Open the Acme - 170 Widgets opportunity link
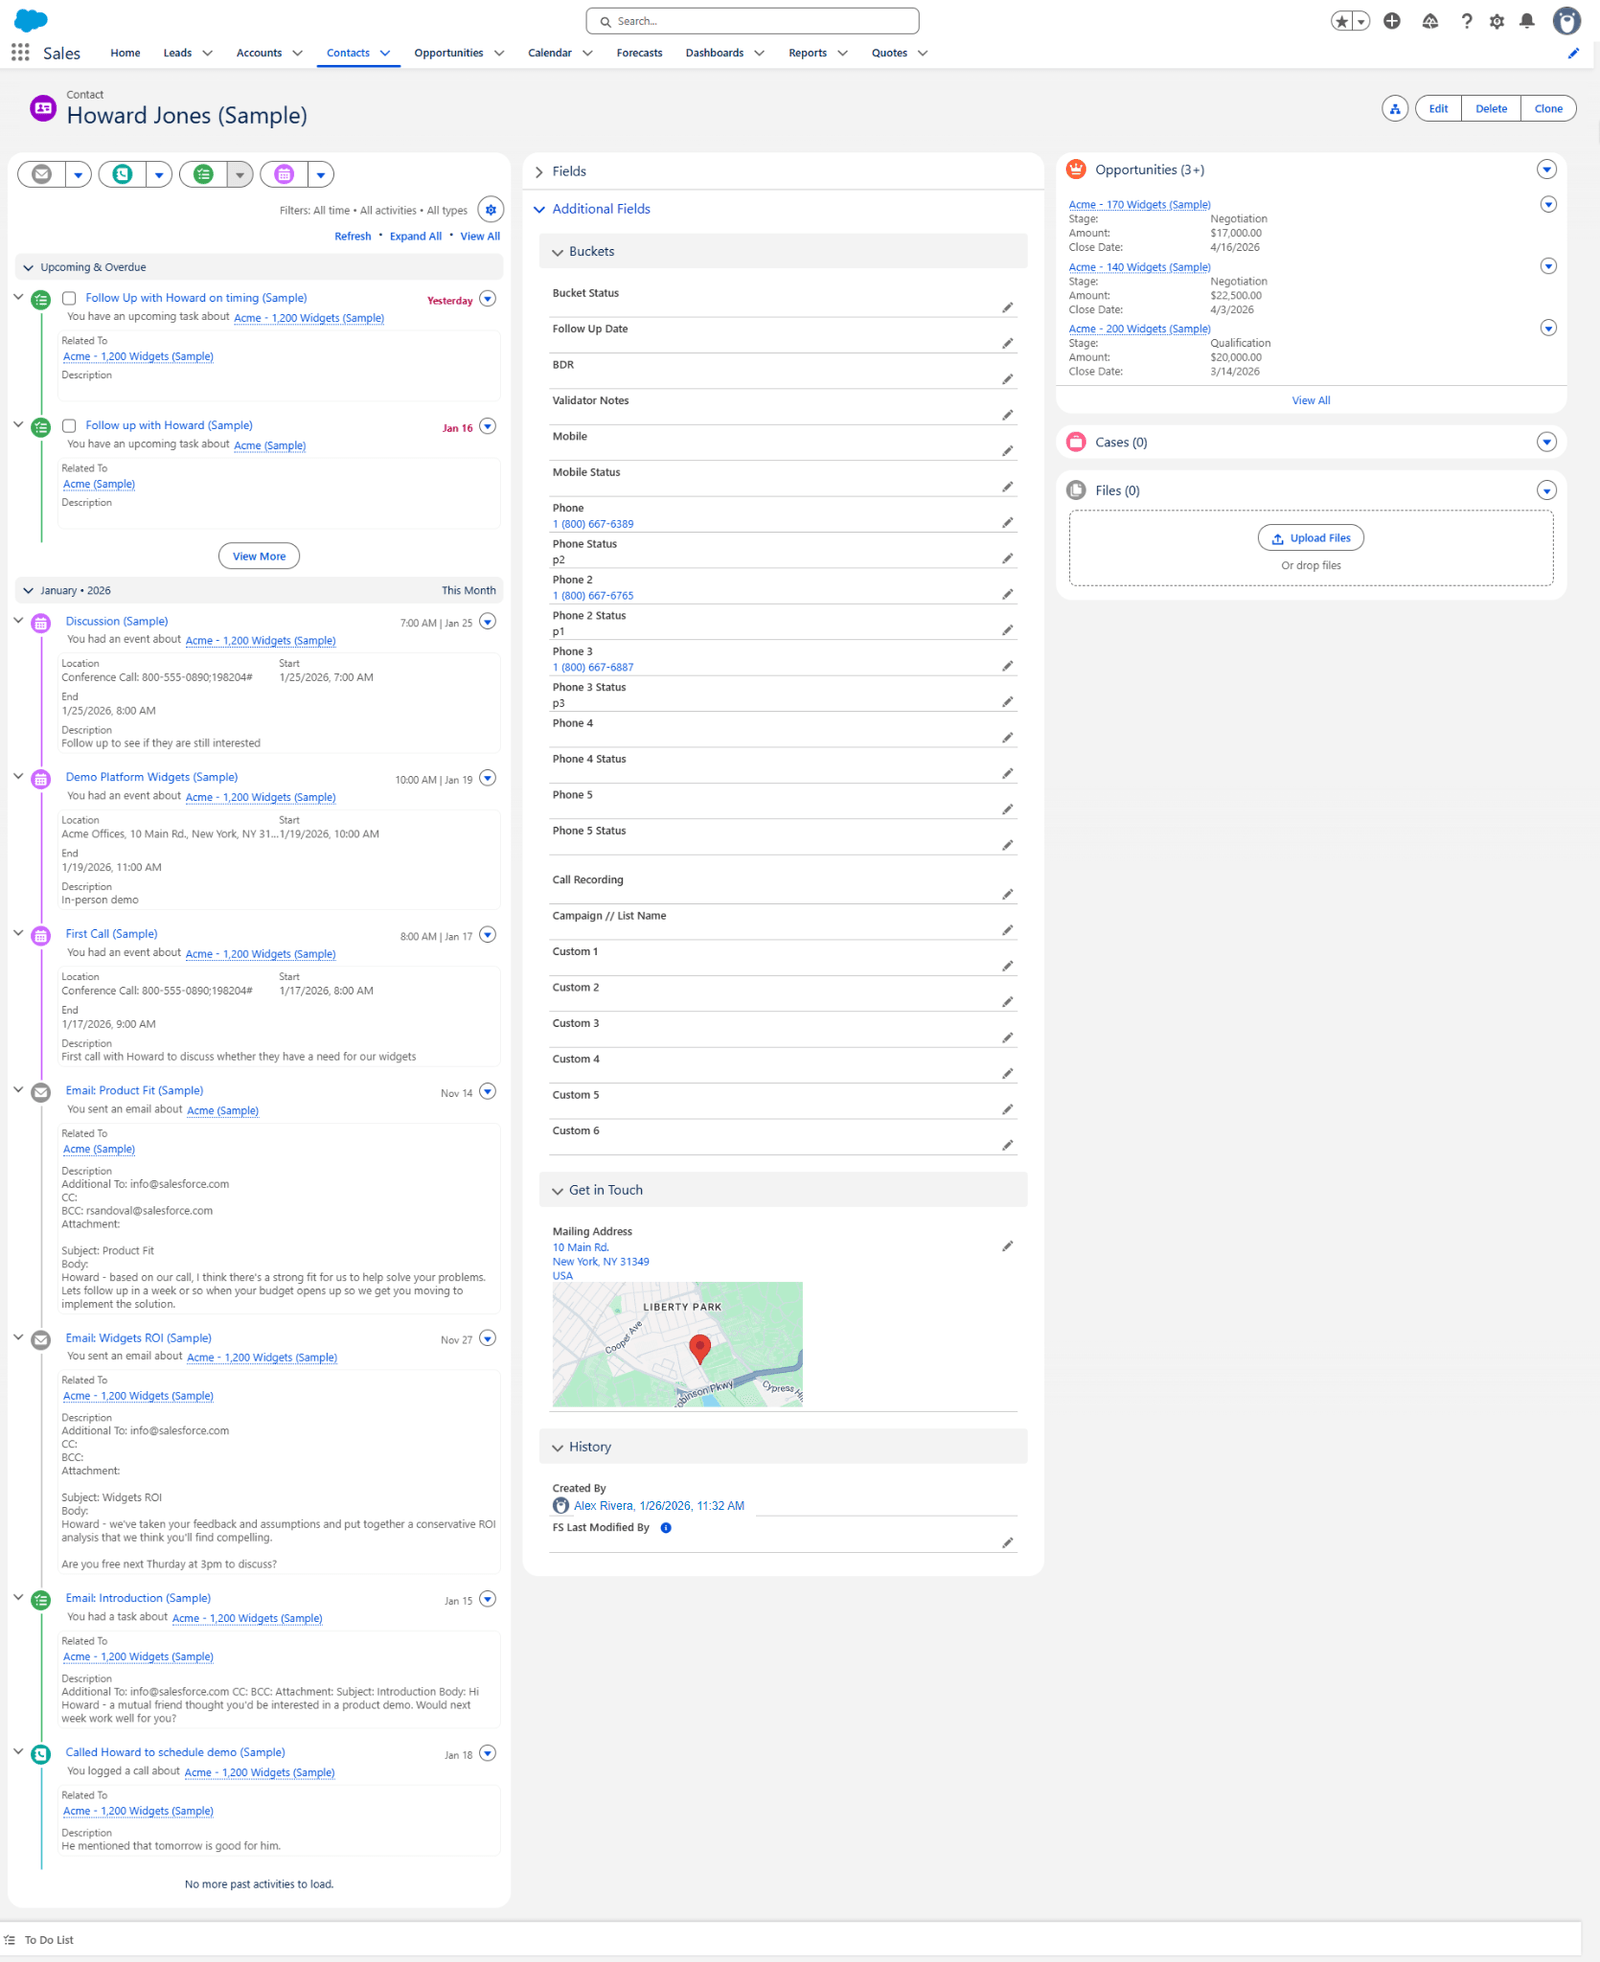This screenshot has width=1600, height=1962. (x=1139, y=205)
